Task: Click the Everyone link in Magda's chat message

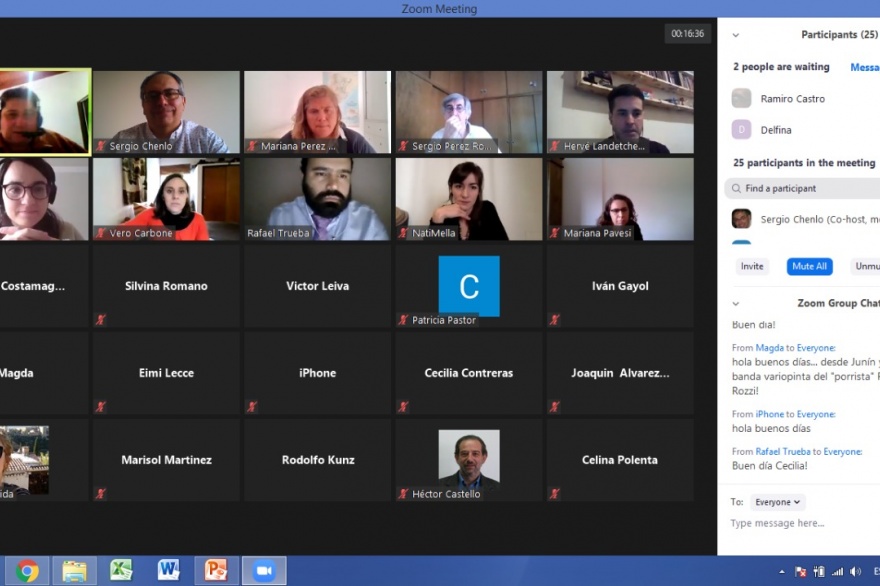Action: [x=816, y=348]
